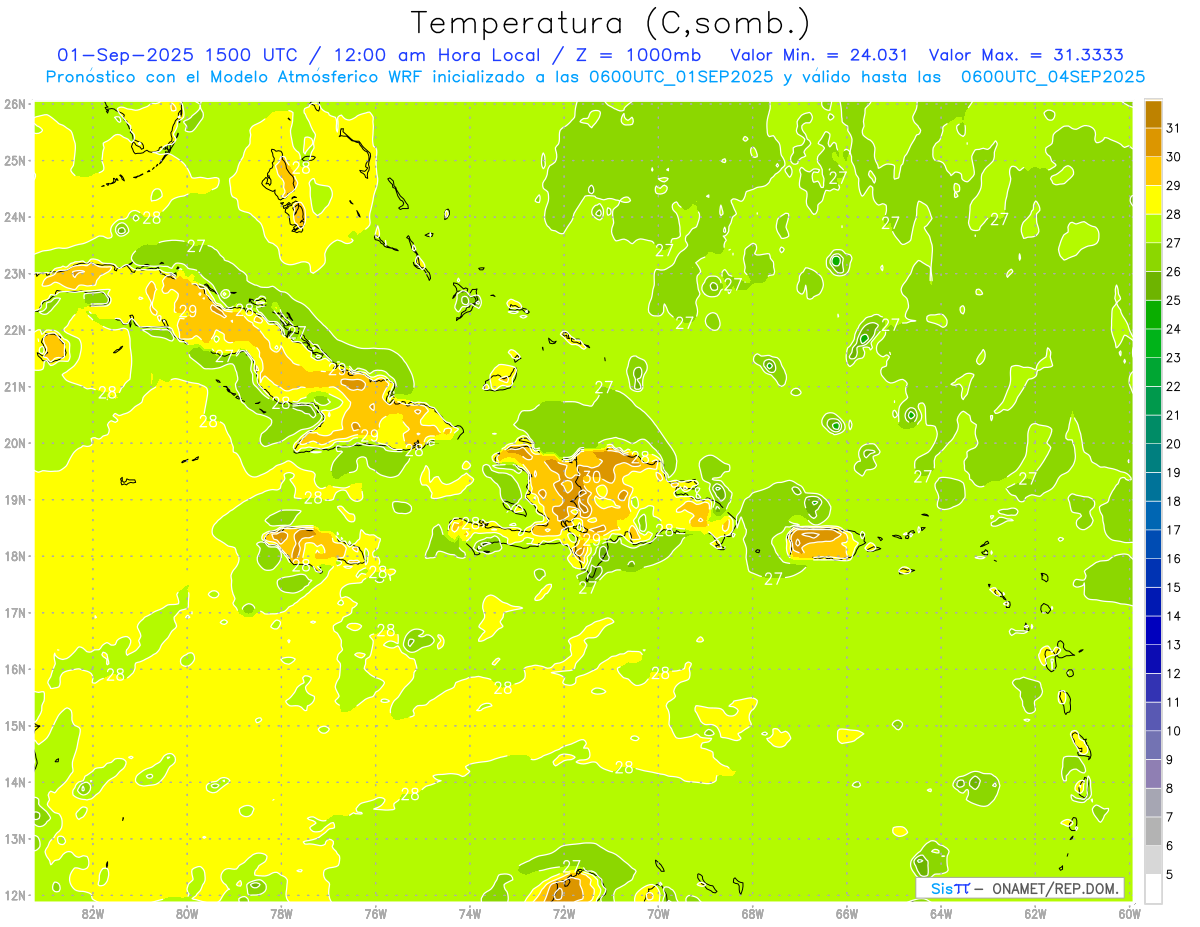The image size is (1200, 927).
Task: Click the 12N latitude label
Action: coord(15,895)
